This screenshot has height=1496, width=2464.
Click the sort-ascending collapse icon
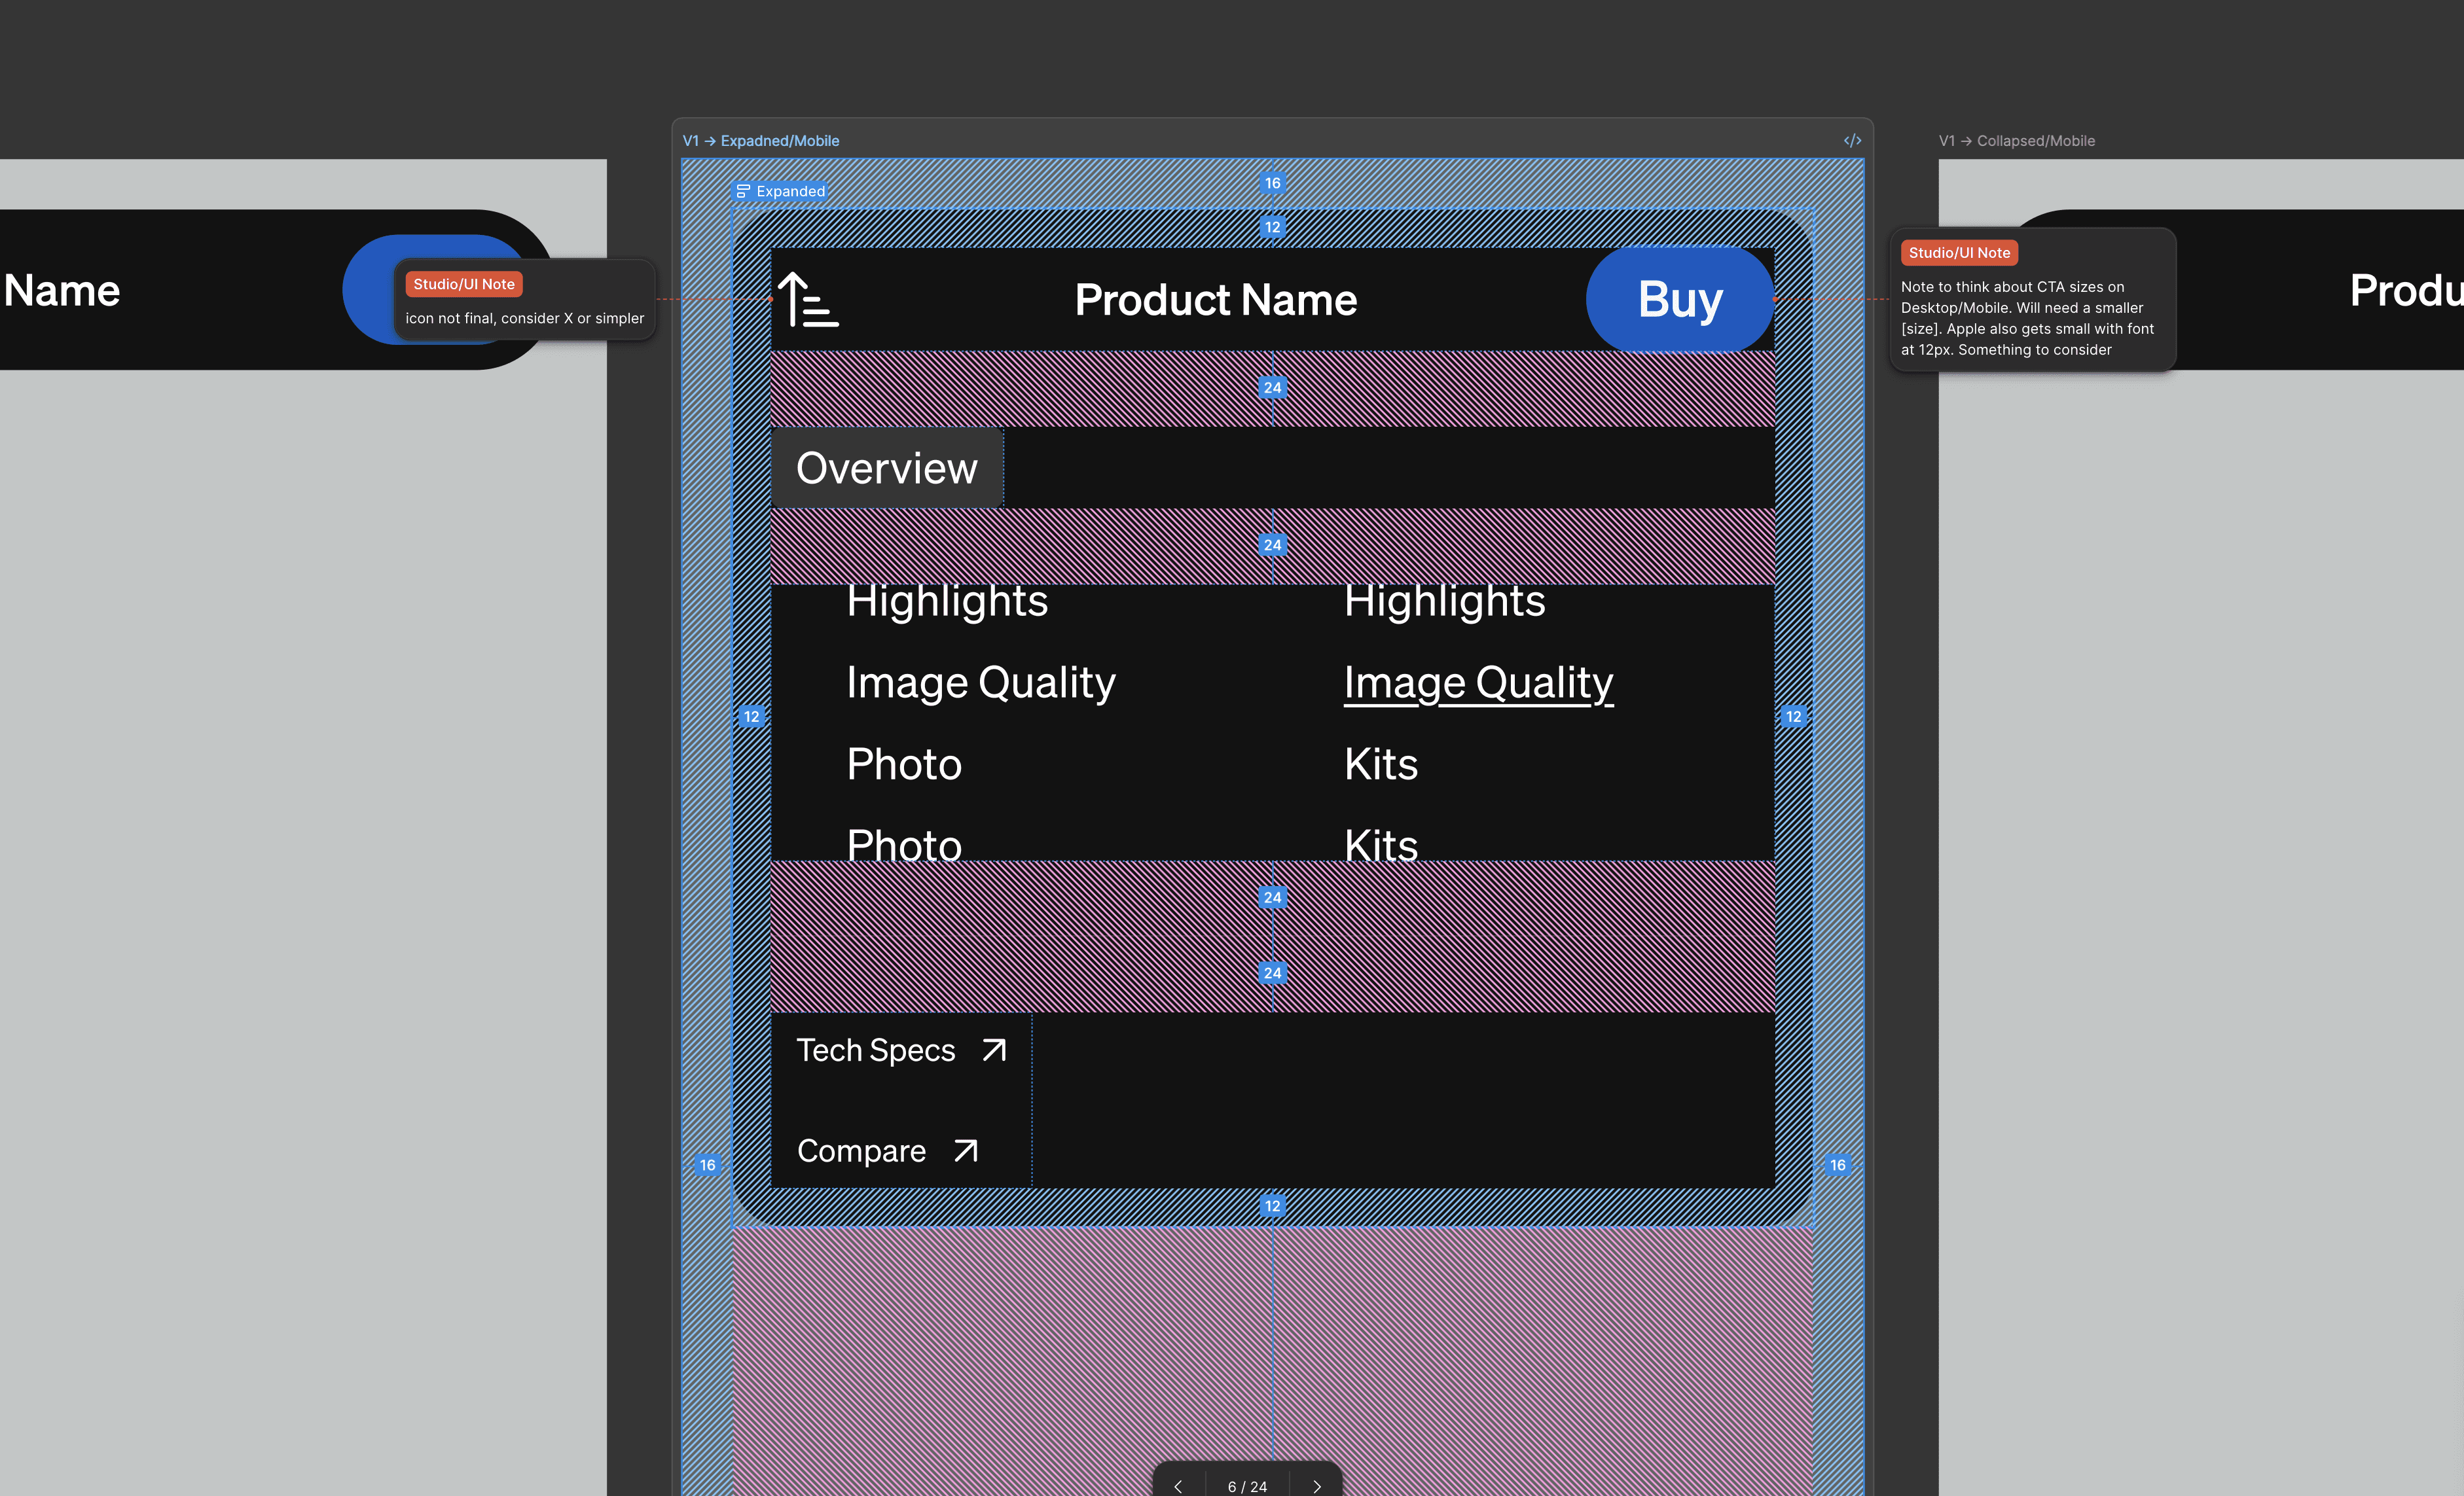click(x=808, y=300)
